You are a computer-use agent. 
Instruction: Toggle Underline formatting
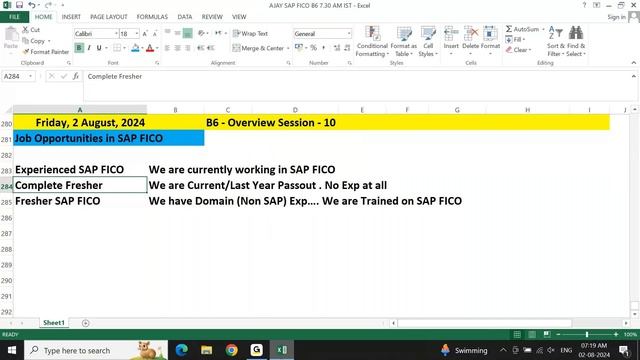(x=99, y=48)
